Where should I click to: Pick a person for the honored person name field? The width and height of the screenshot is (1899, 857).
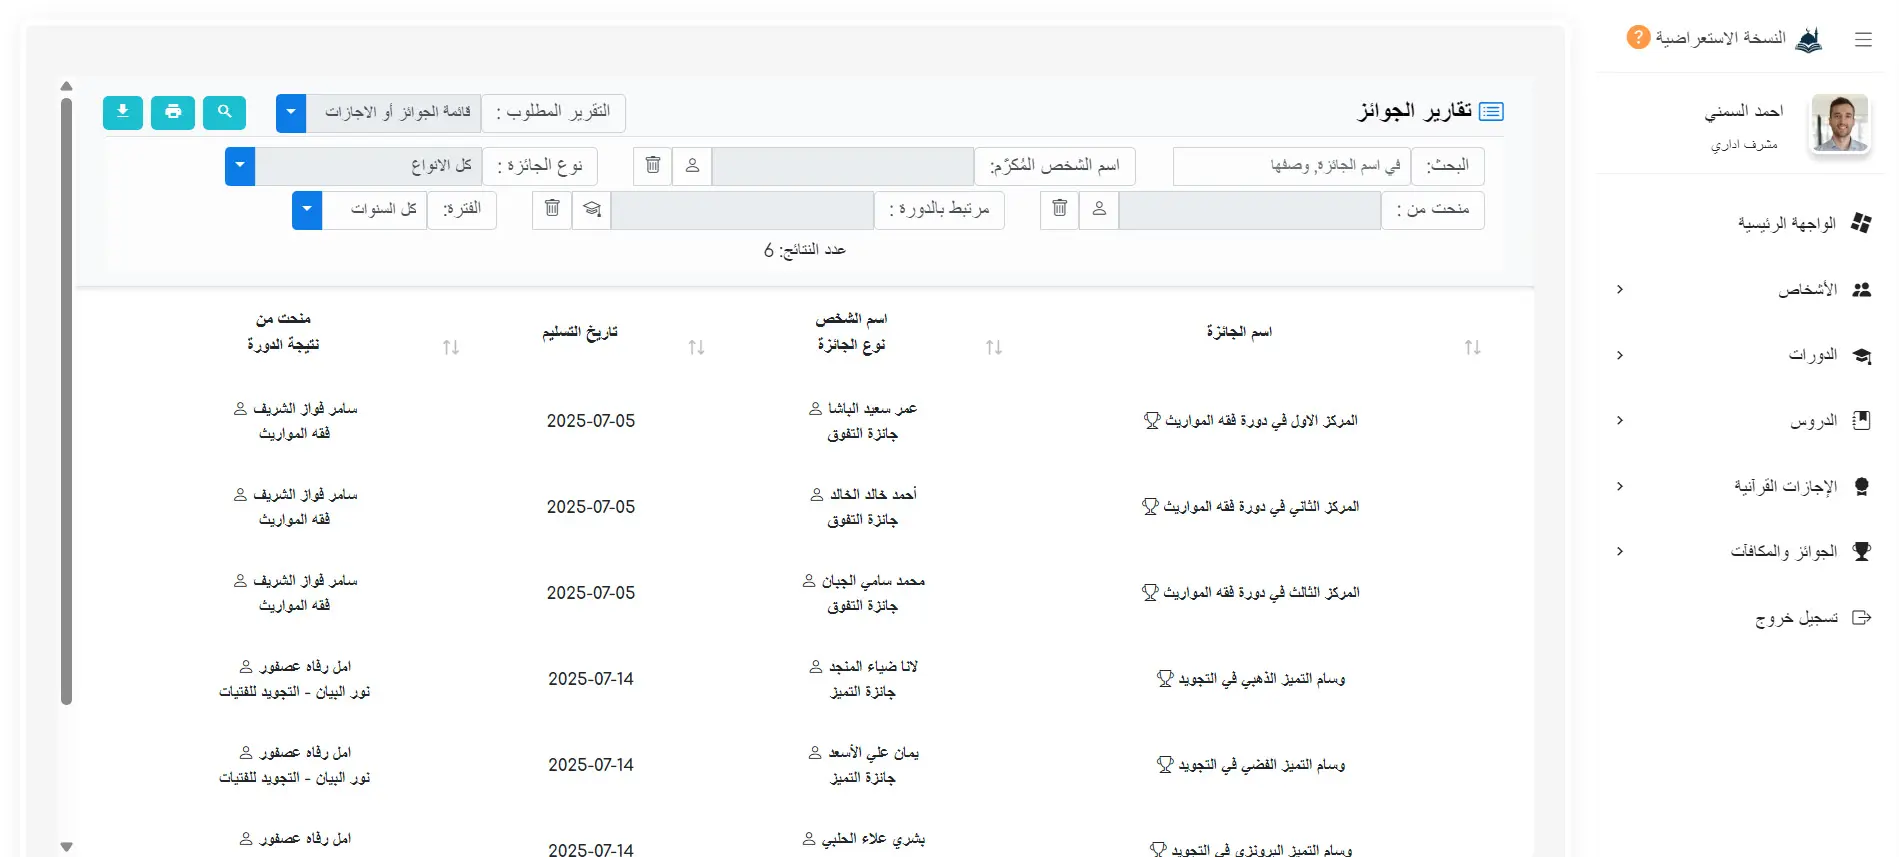pos(692,166)
